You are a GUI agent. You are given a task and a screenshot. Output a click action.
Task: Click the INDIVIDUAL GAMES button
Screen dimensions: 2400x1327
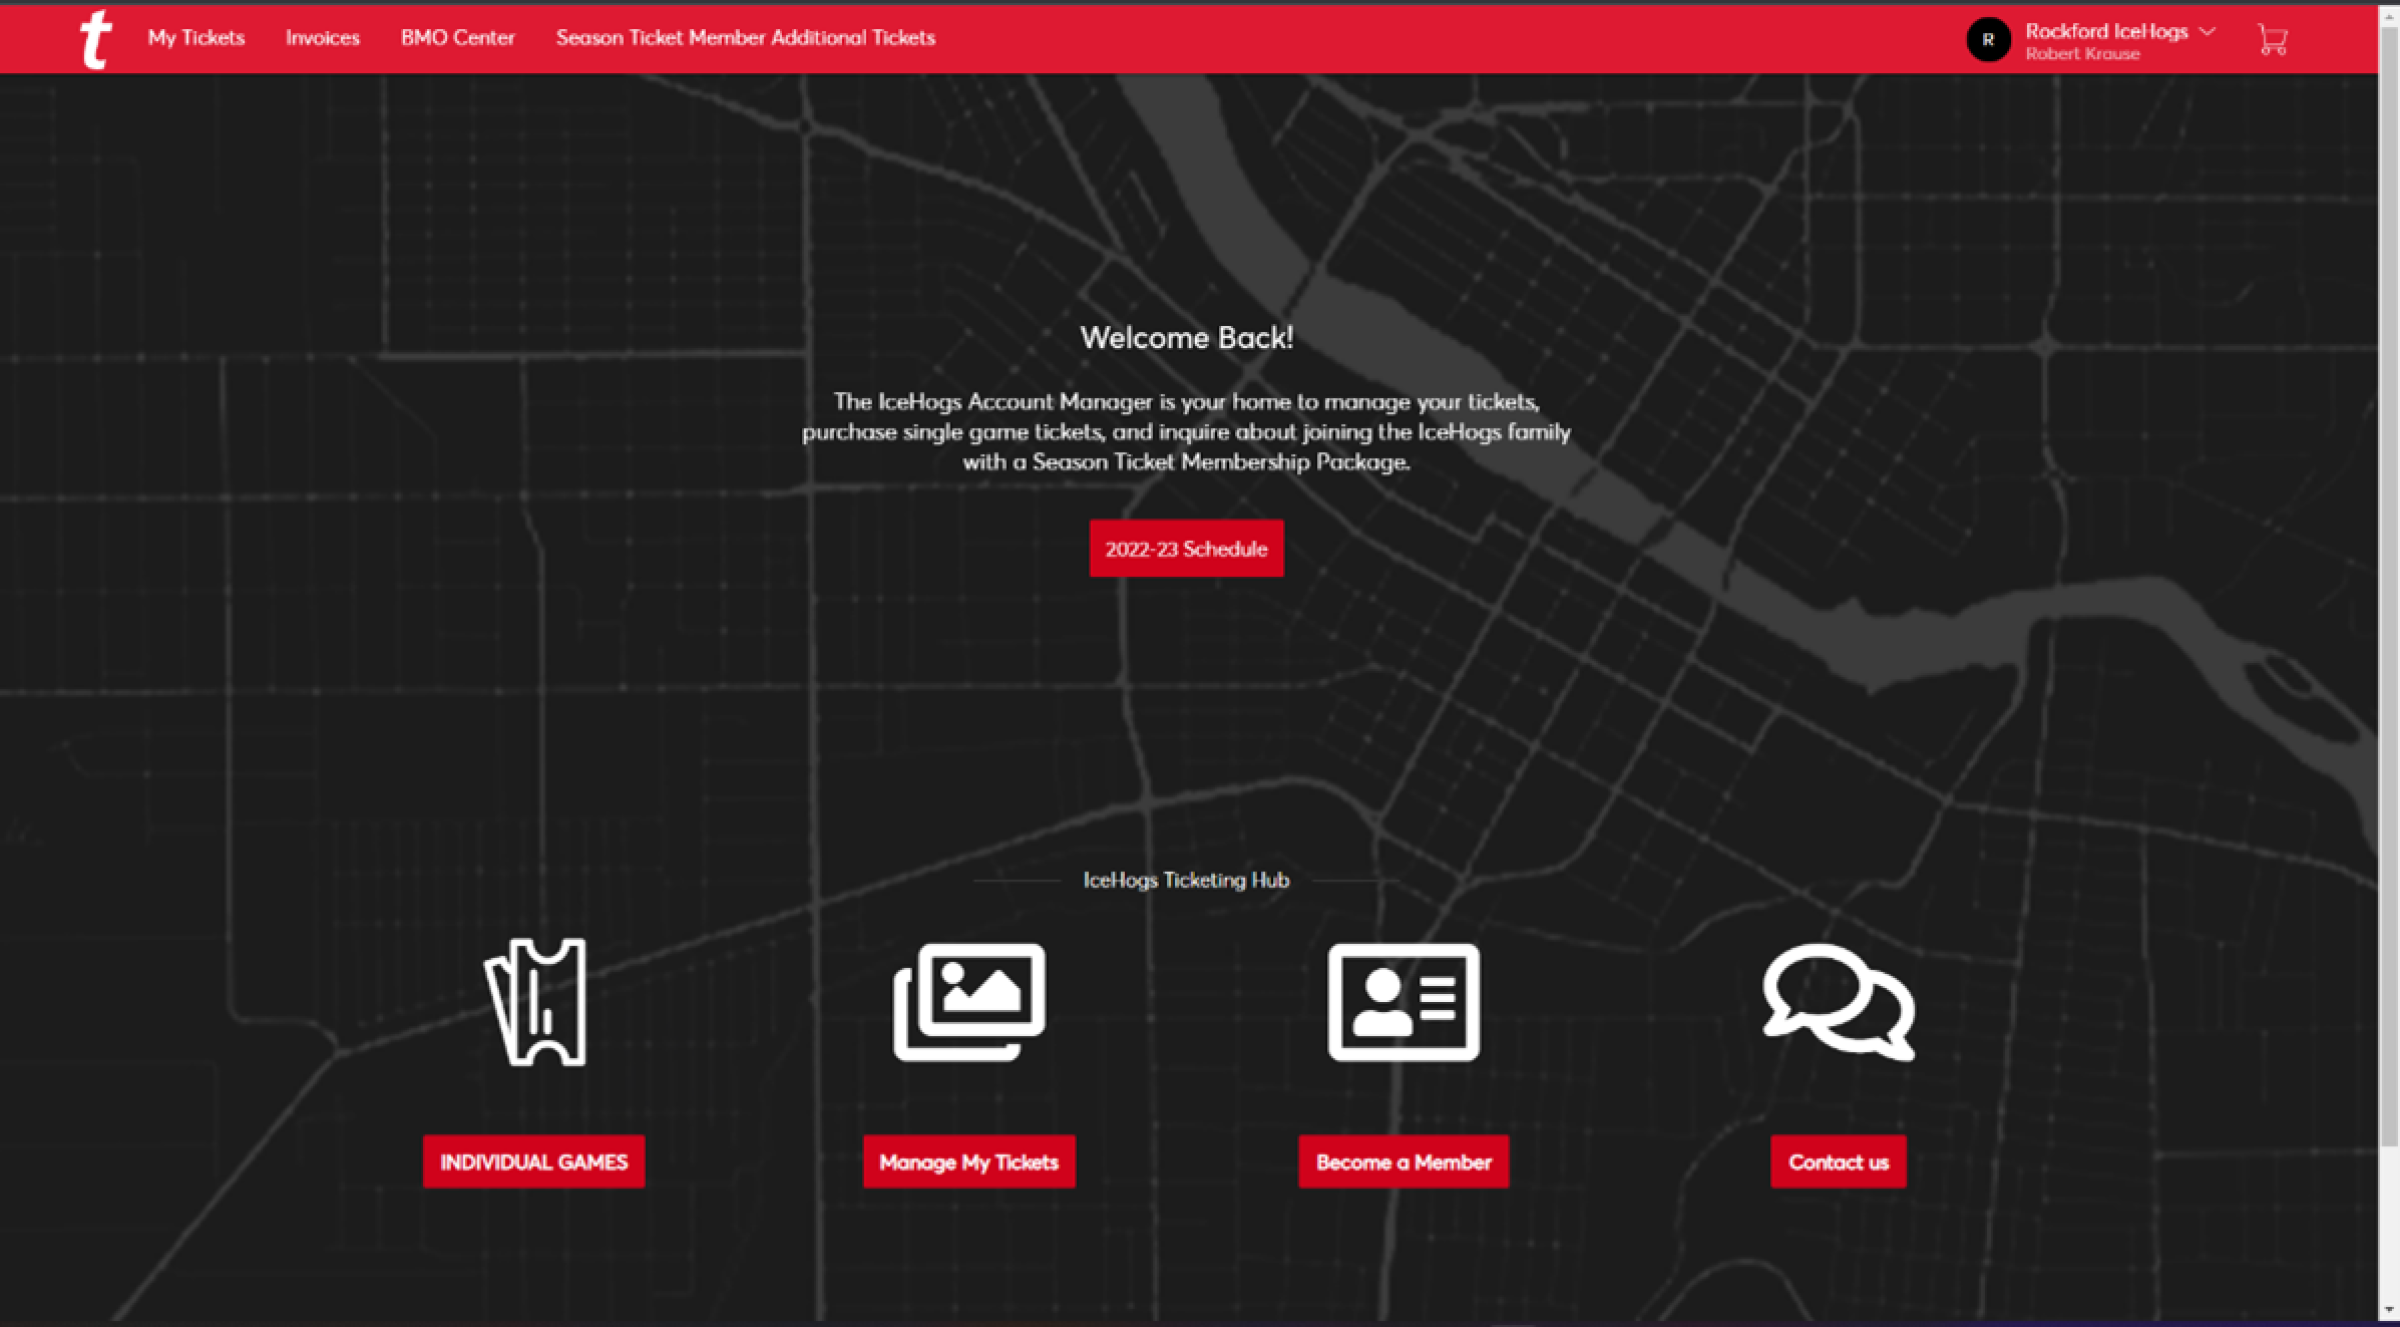[x=534, y=1162]
